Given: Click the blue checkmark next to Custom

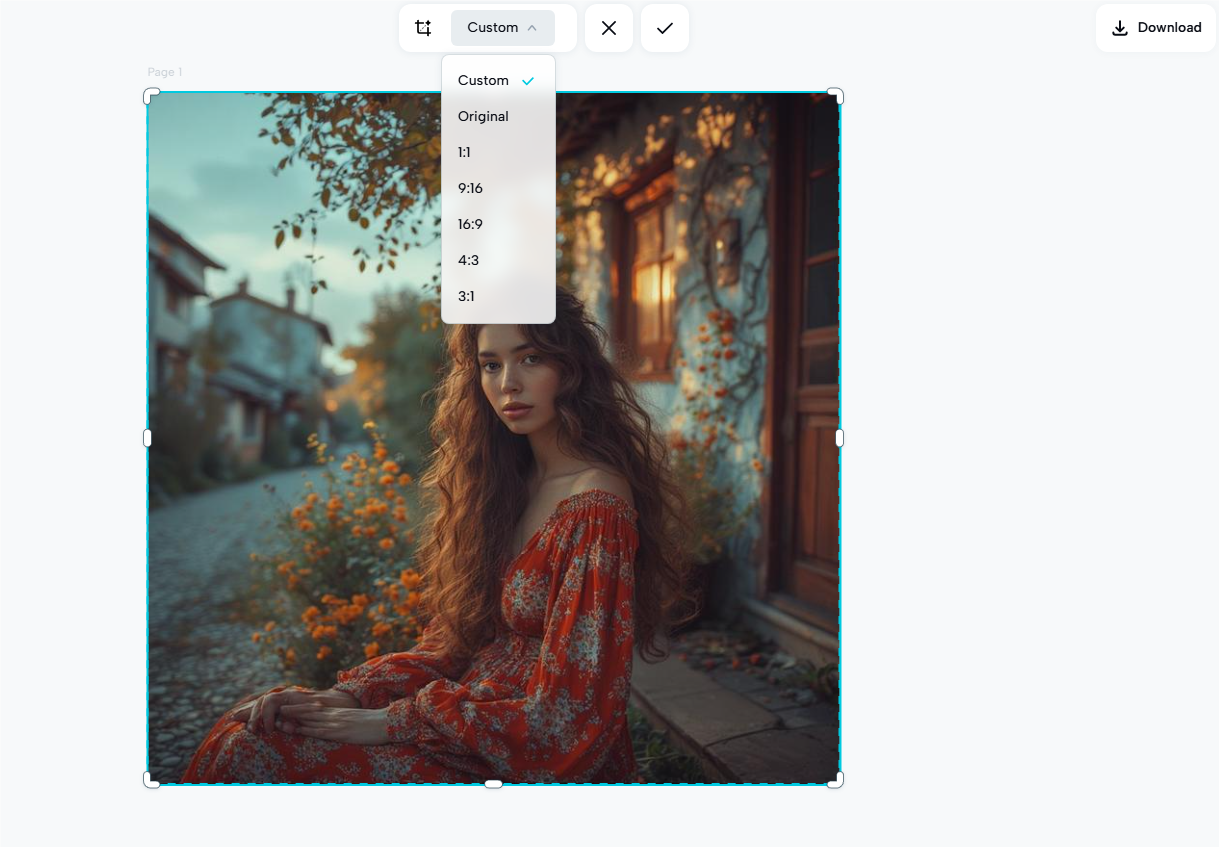Looking at the screenshot, I should point(527,80).
